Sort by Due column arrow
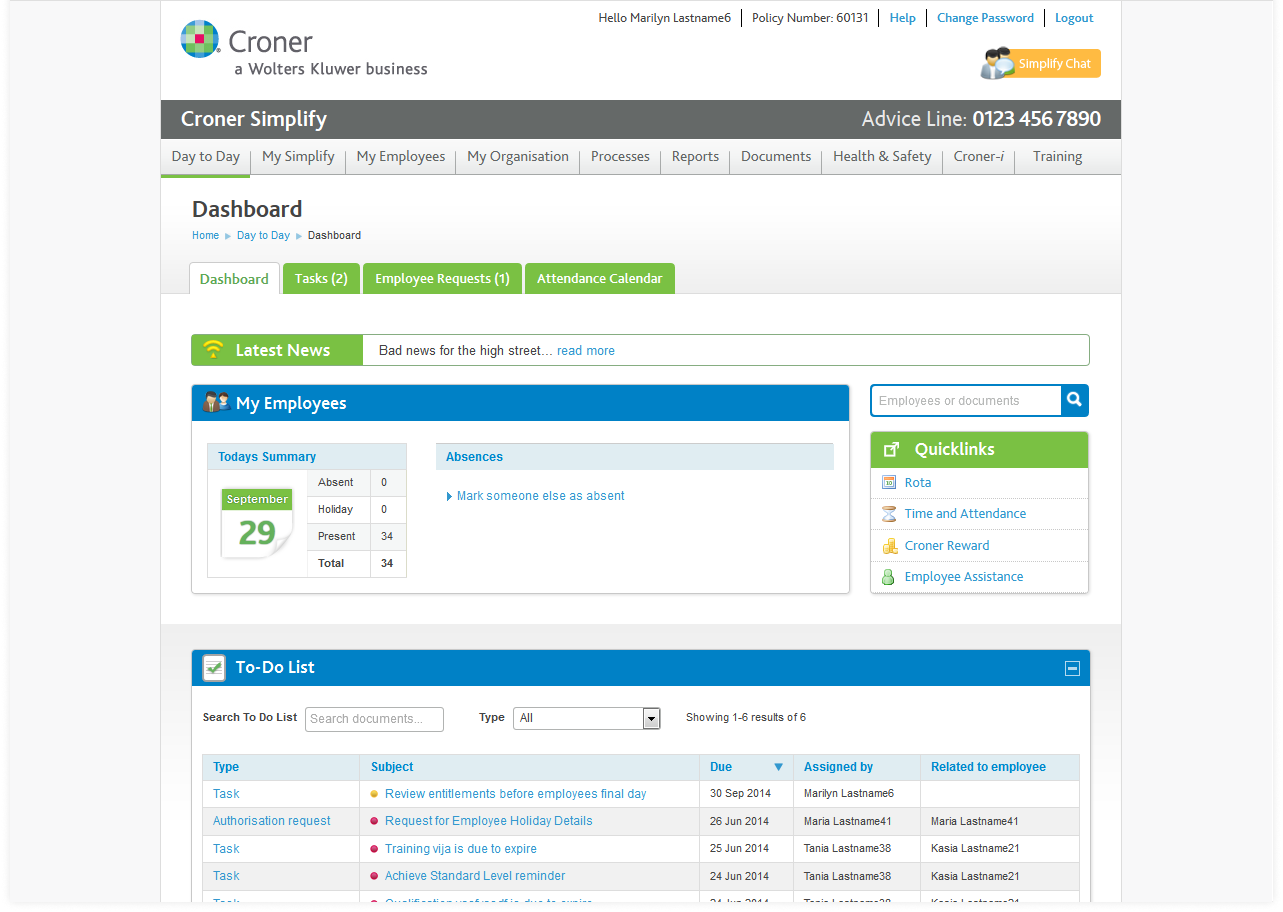The height and width of the screenshot is (912, 1283). coord(778,767)
